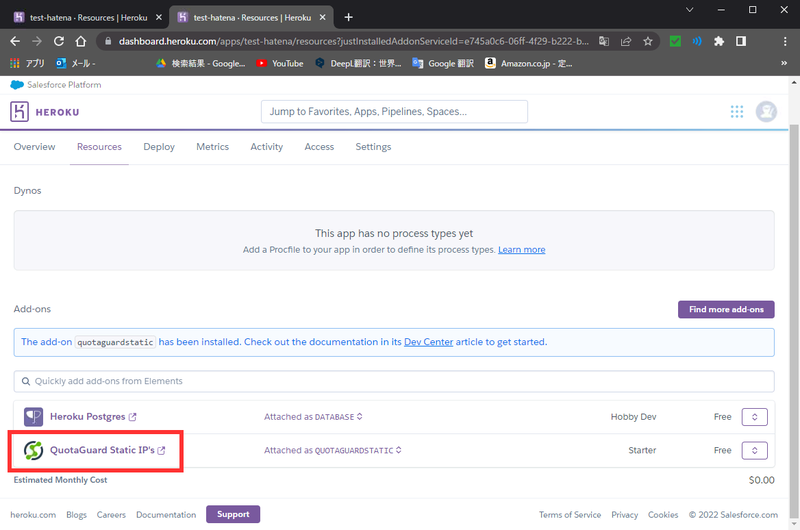Open the Blogs footer link
The width and height of the screenshot is (800, 530).
[77, 515]
